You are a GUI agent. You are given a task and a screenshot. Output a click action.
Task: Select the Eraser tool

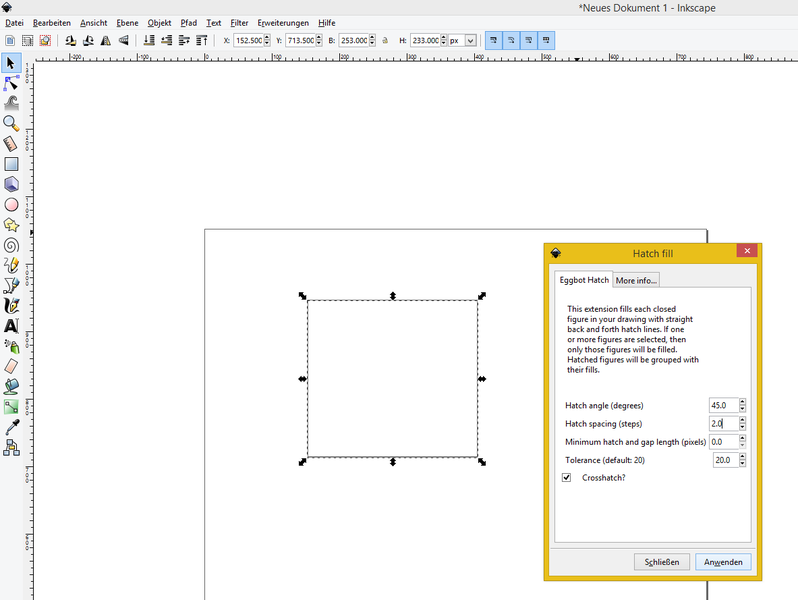[11, 366]
